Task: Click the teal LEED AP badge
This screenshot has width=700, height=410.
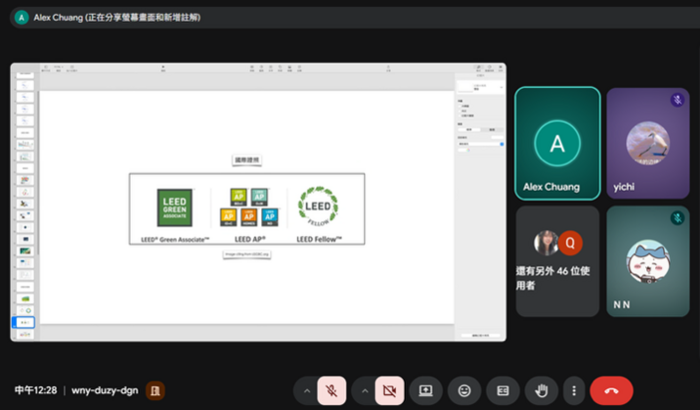Action: pyautogui.click(x=259, y=197)
